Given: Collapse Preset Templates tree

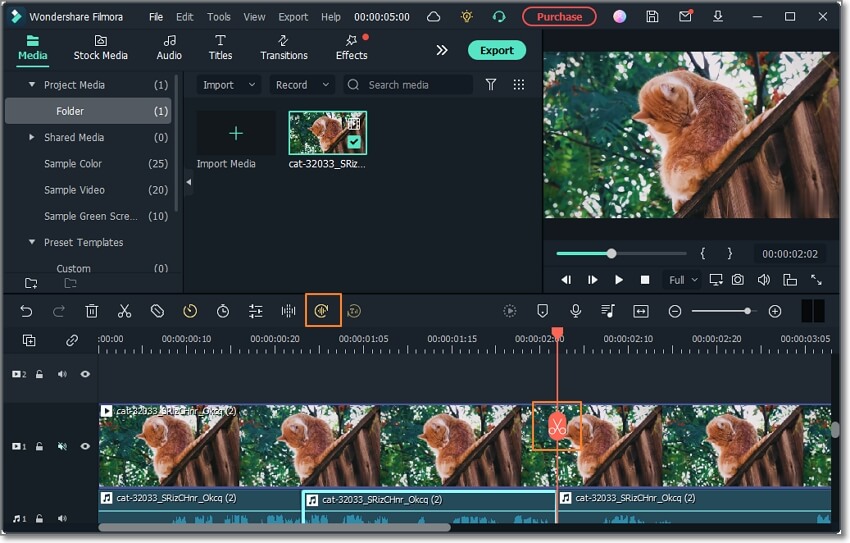Looking at the screenshot, I should click(32, 242).
